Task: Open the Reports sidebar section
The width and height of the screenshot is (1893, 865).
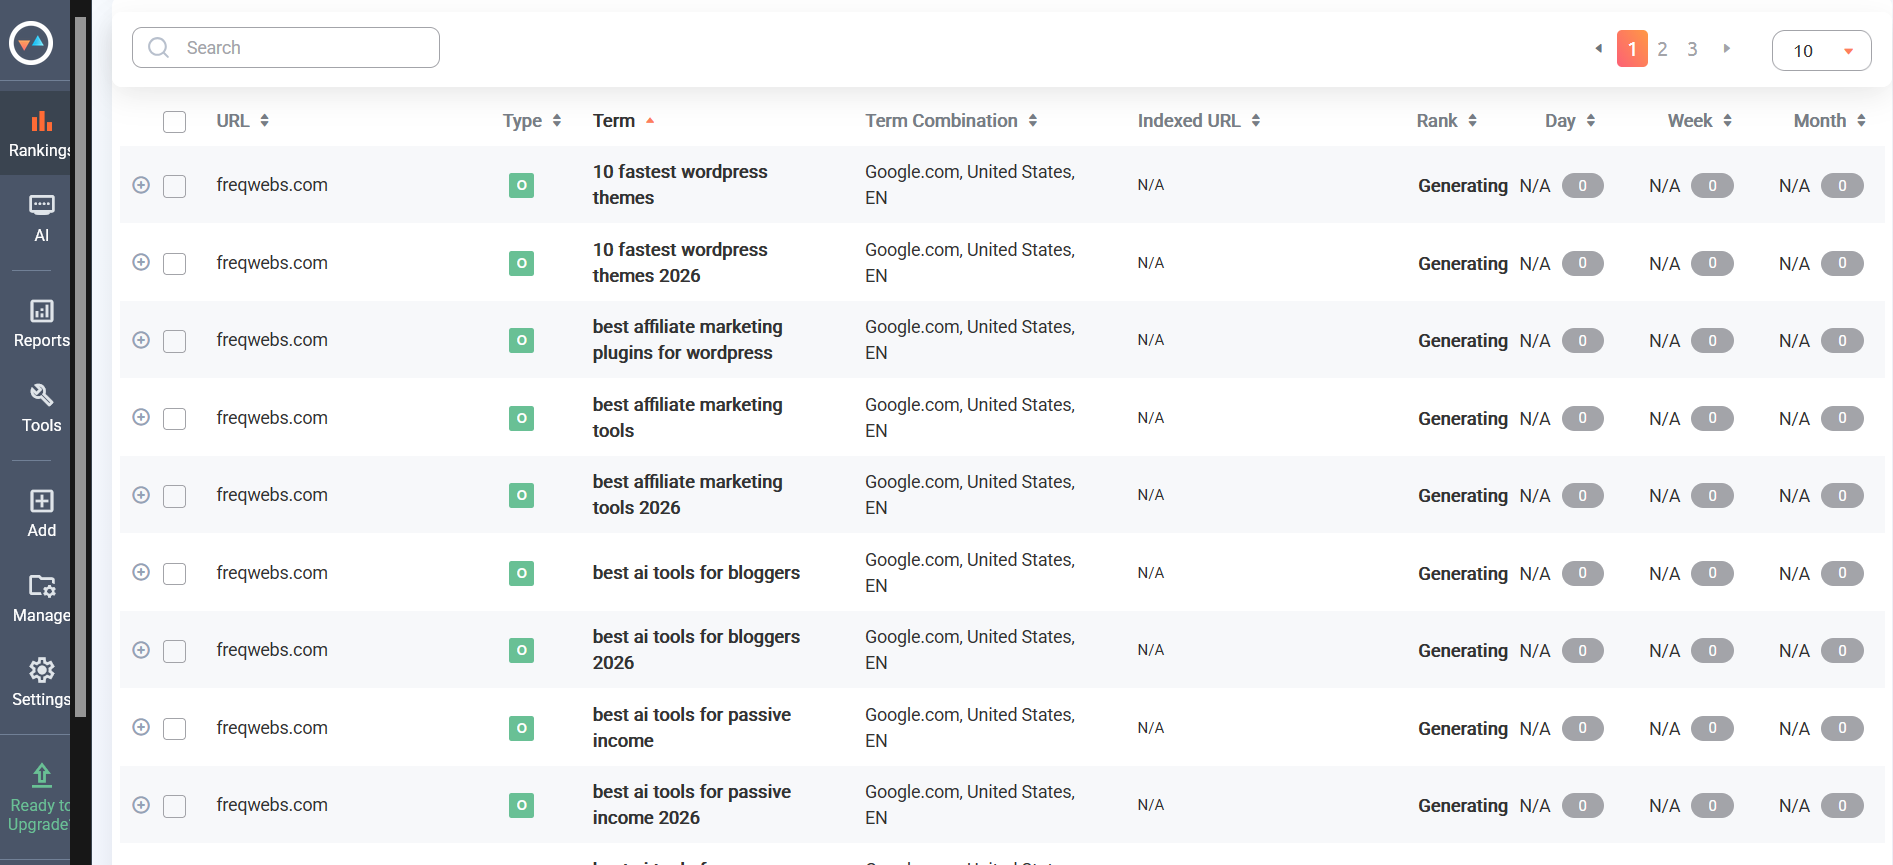Action: click(41, 324)
